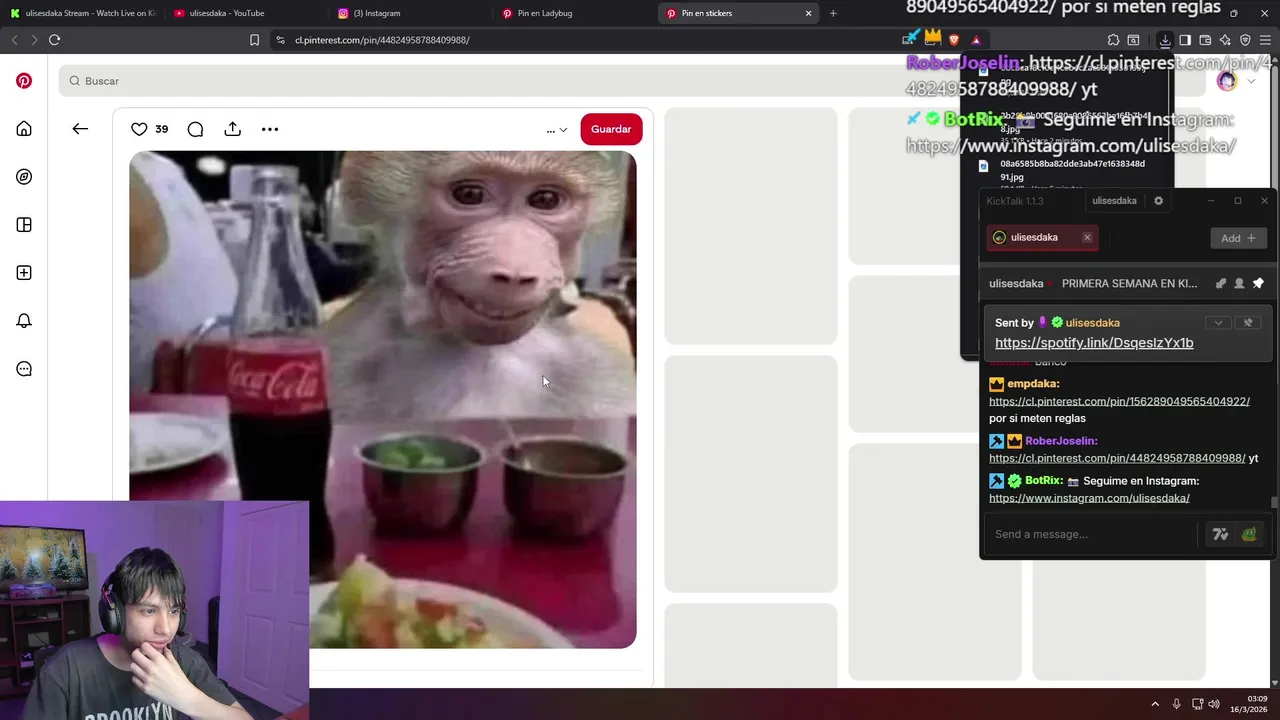Click the Add chatroom button in KickTalk

point(1238,238)
